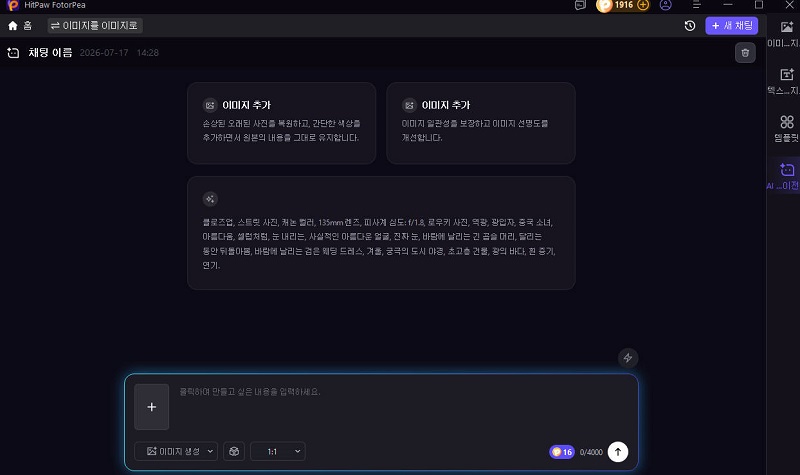
Task: Click the chat name icon beside 채팅 이름
Action: pos(13,53)
